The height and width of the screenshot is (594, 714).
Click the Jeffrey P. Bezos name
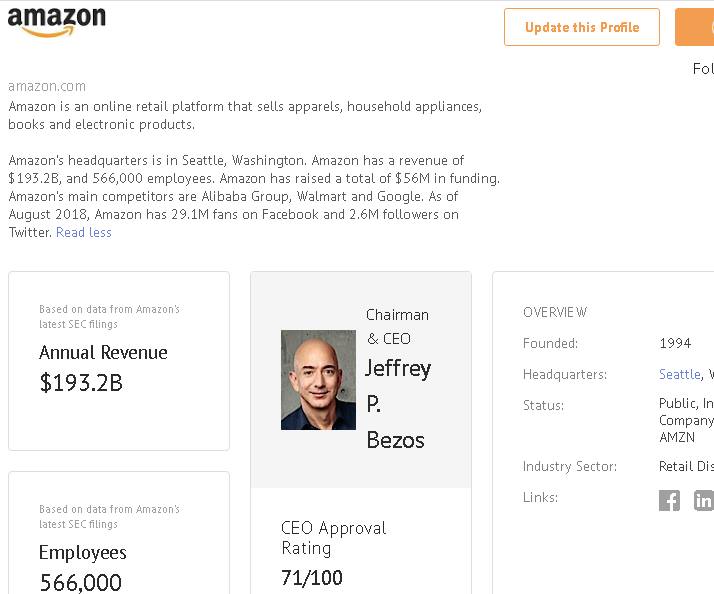click(x=397, y=404)
